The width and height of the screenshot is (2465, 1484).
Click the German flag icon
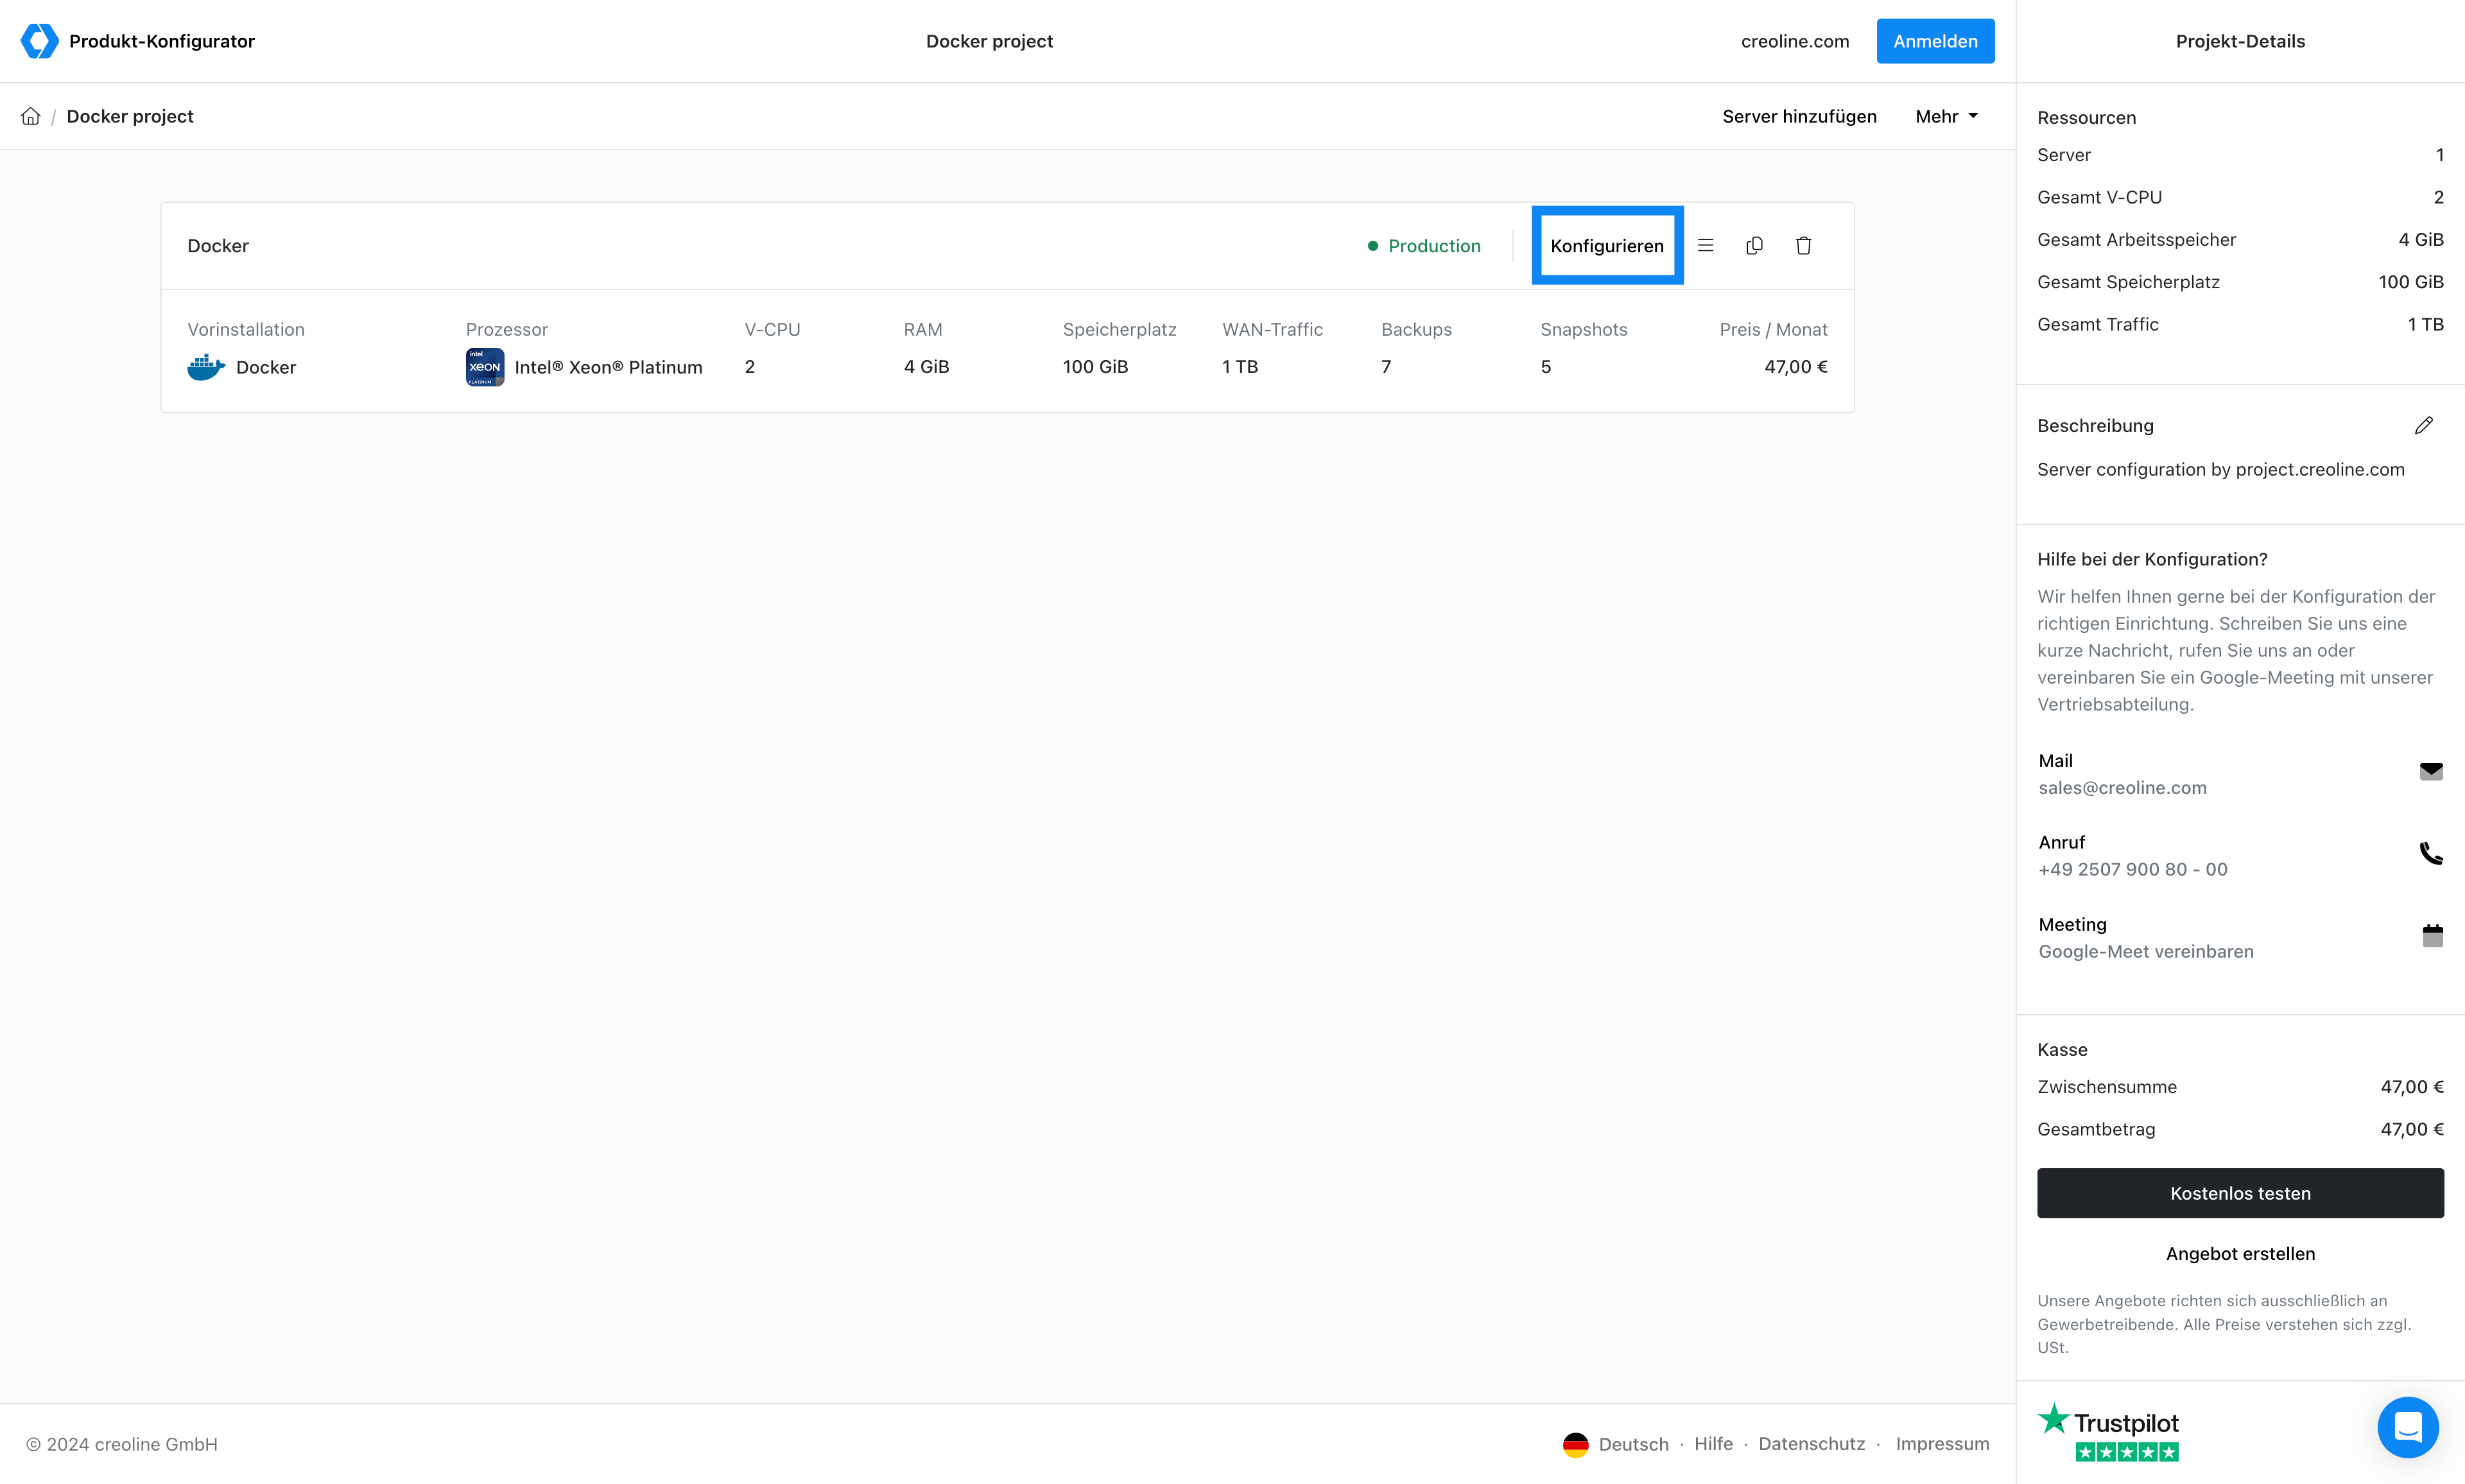pos(1576,1444)
